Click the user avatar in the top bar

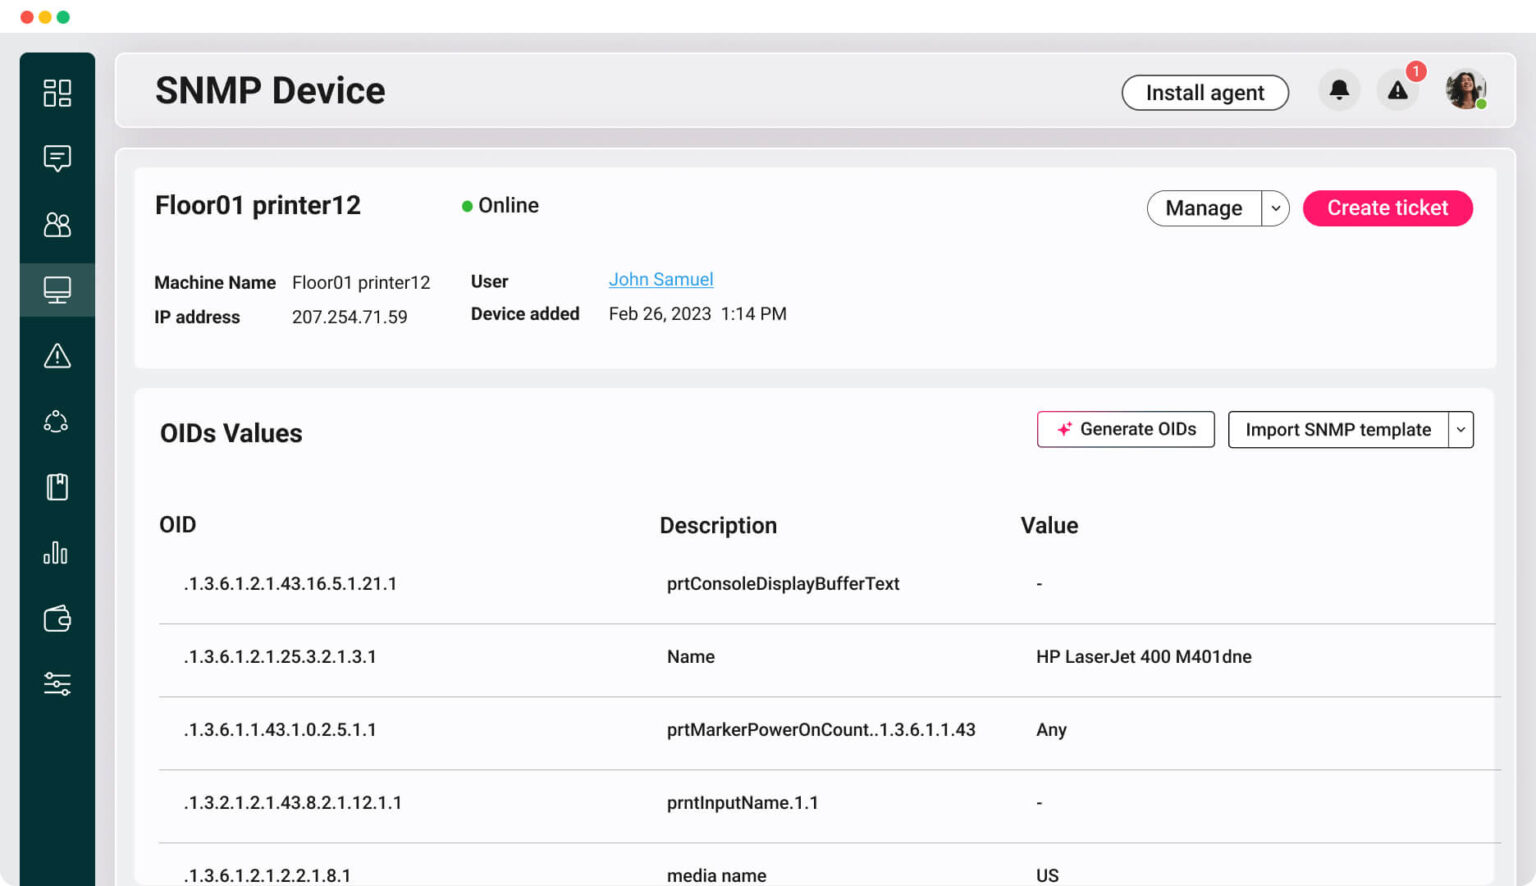(1465, 89)
